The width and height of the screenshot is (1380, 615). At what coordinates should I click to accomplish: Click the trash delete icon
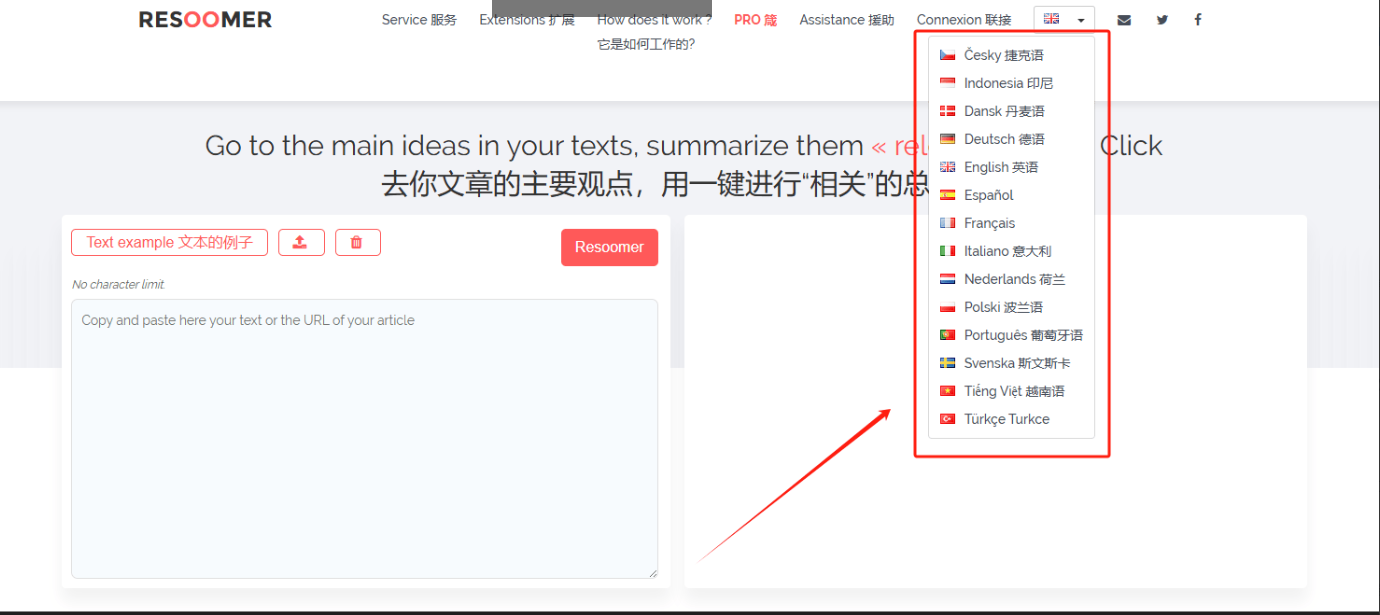pyautogui.click(x=357, y=242)
